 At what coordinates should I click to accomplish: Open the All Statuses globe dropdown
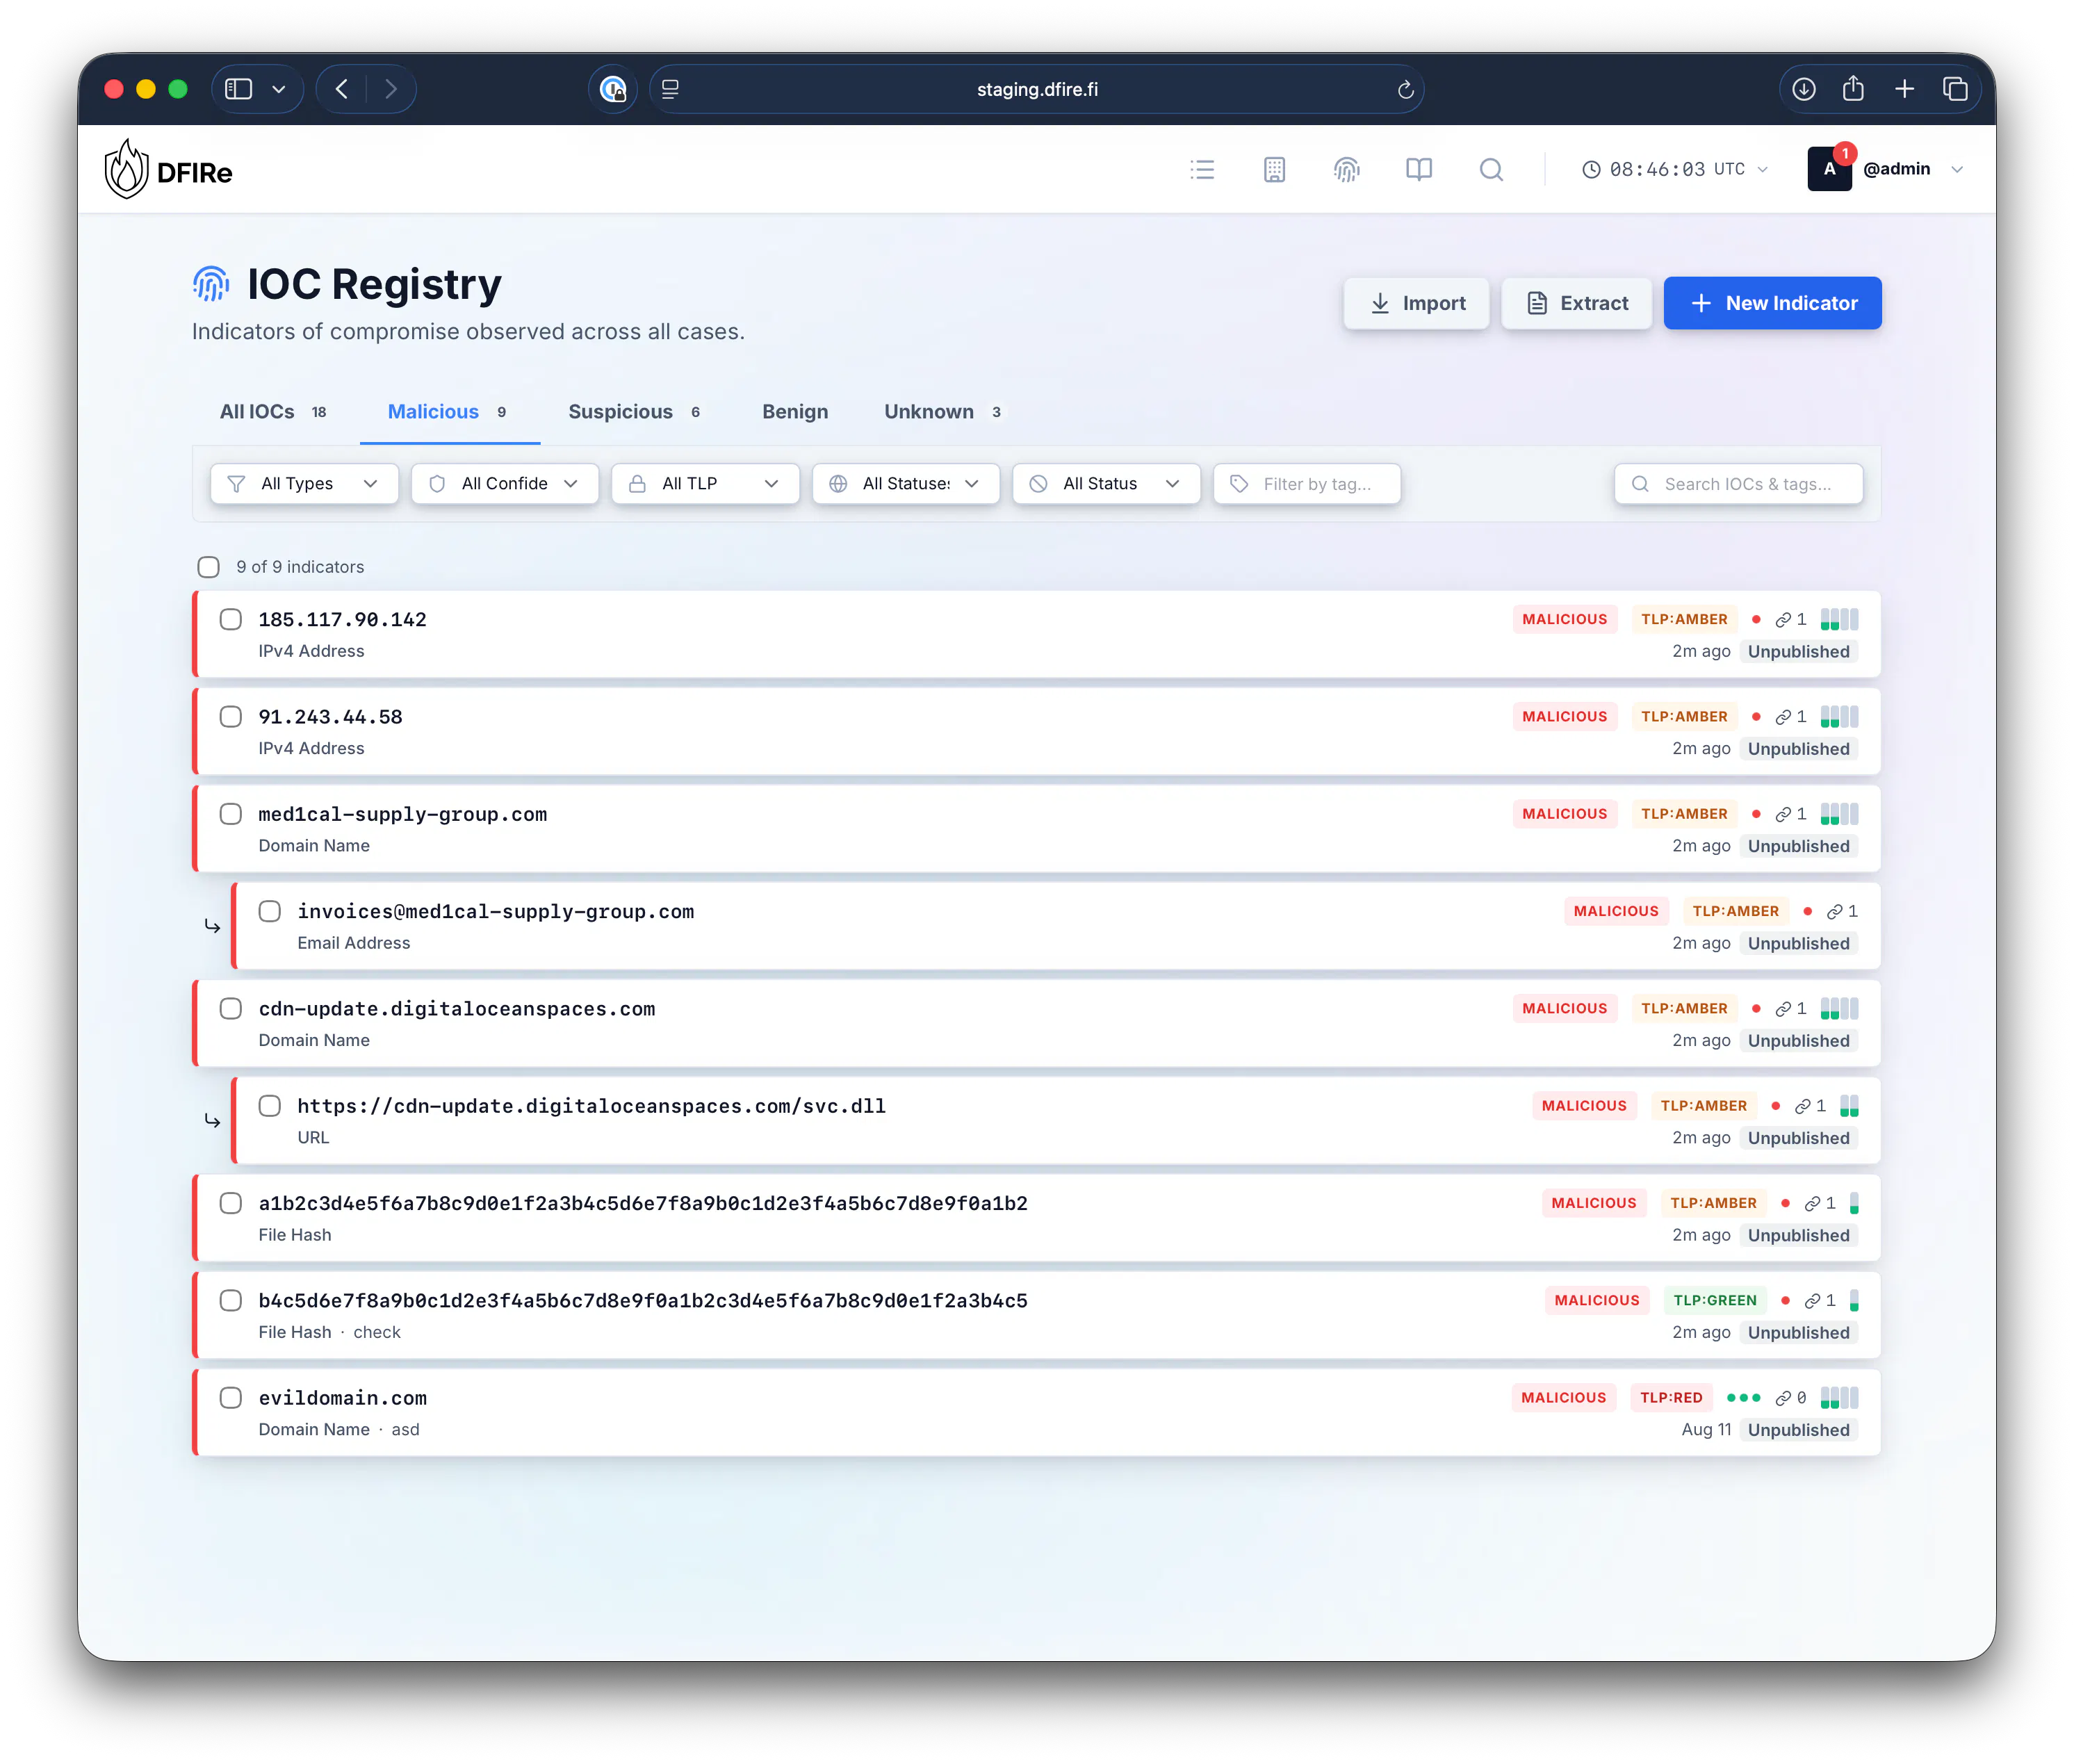905,484
